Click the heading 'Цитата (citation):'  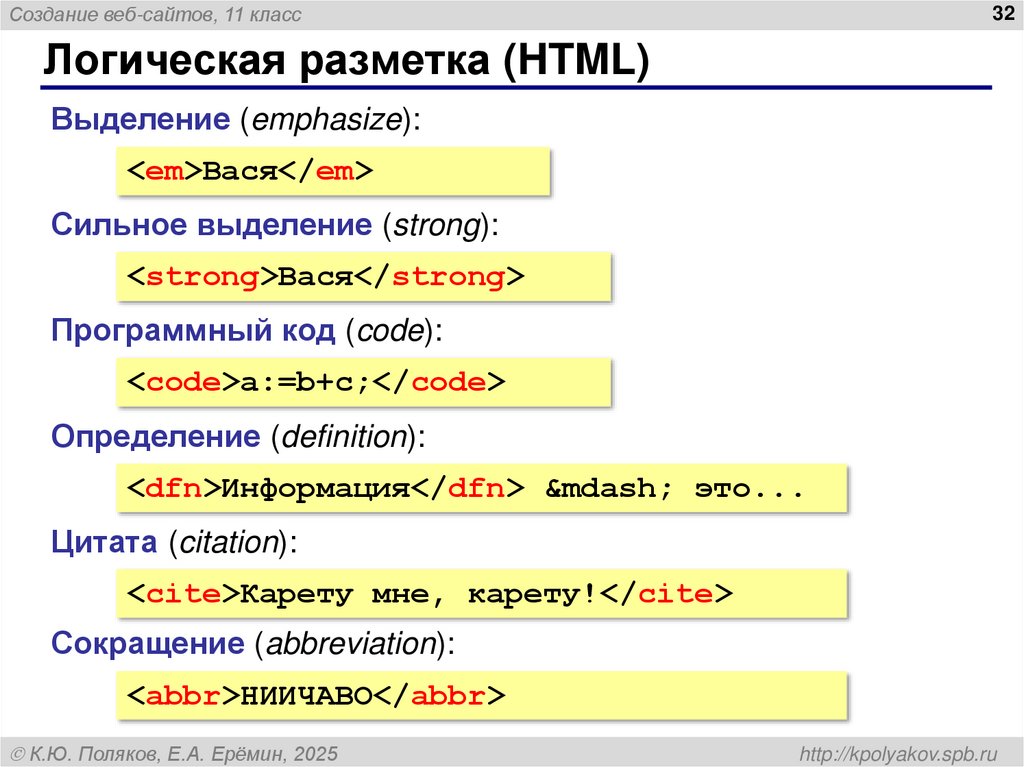pyautogui.click(x=174, y=542)
